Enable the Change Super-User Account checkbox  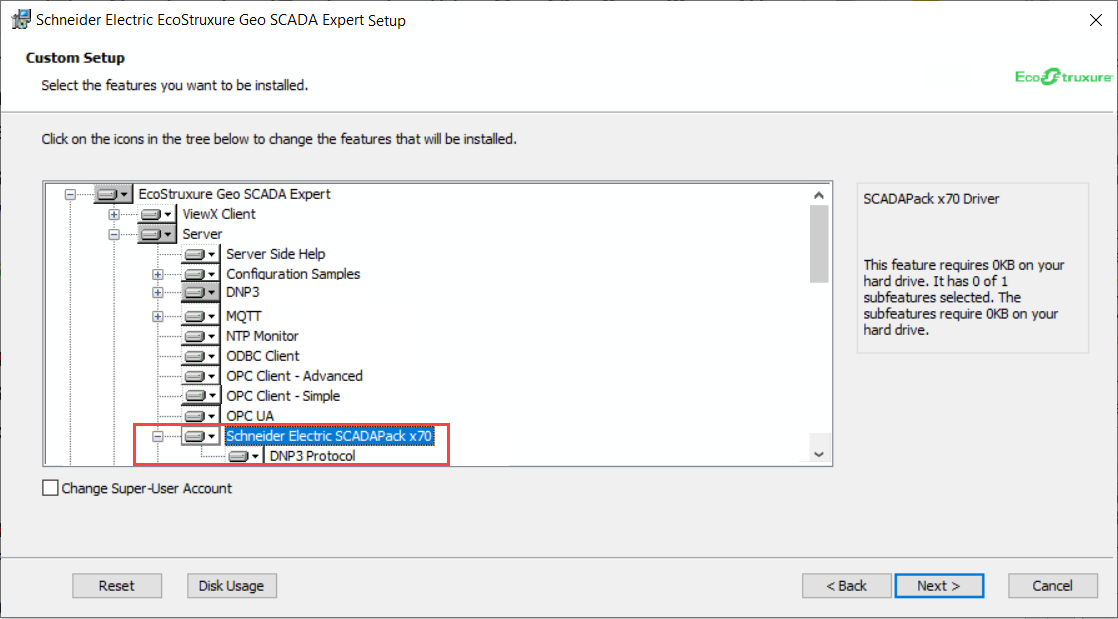[x=51, y=489]
